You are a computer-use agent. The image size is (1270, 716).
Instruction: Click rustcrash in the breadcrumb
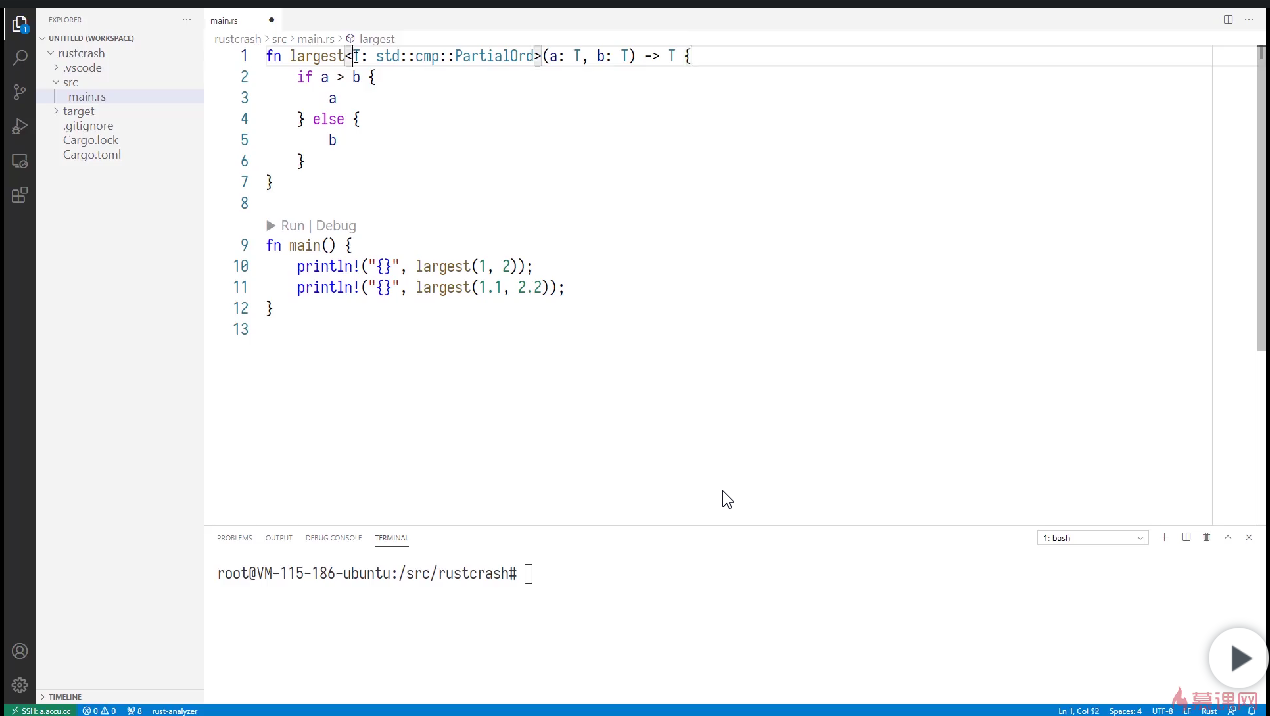click(x=238, y=39)
